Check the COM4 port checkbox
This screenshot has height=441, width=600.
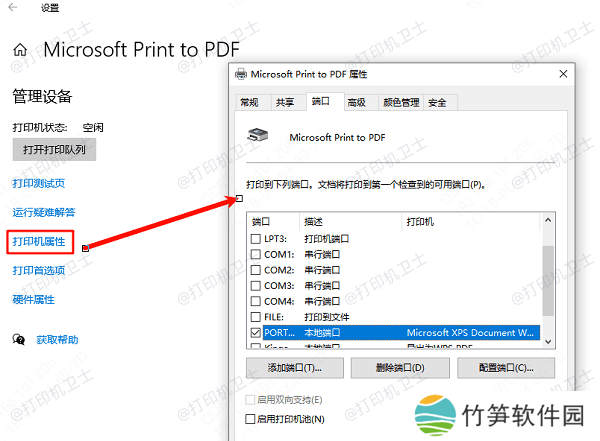point(255,301)
